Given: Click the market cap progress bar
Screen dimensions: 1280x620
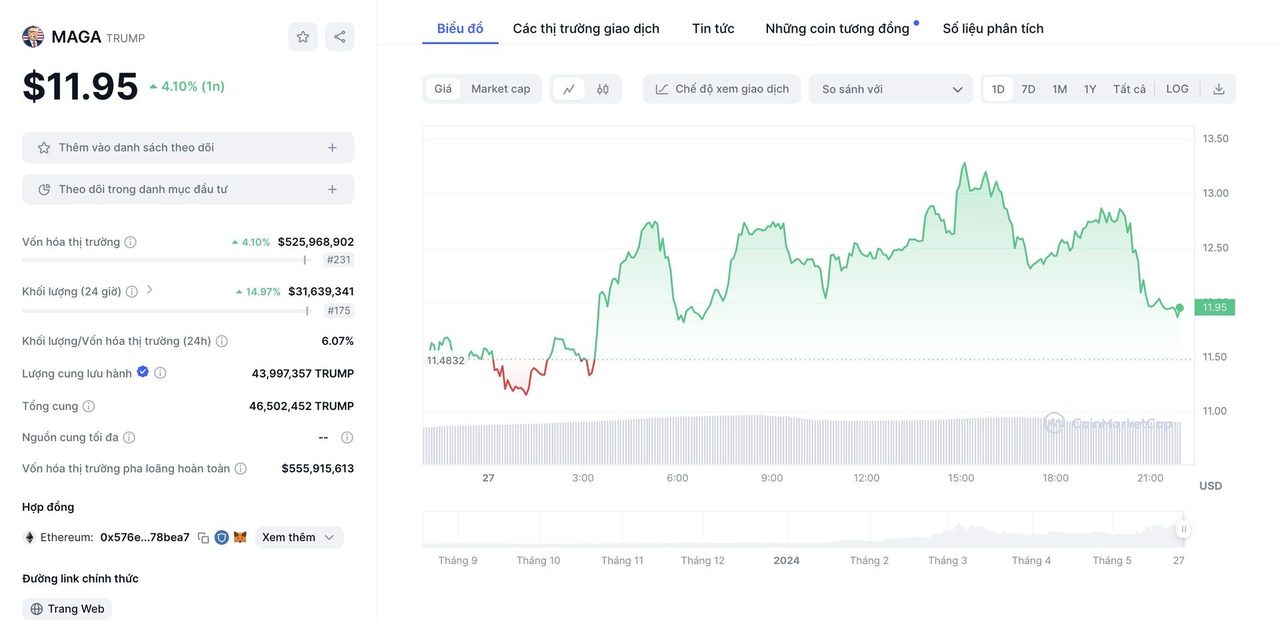Looking at the screenshot, I should click(166, 260).
